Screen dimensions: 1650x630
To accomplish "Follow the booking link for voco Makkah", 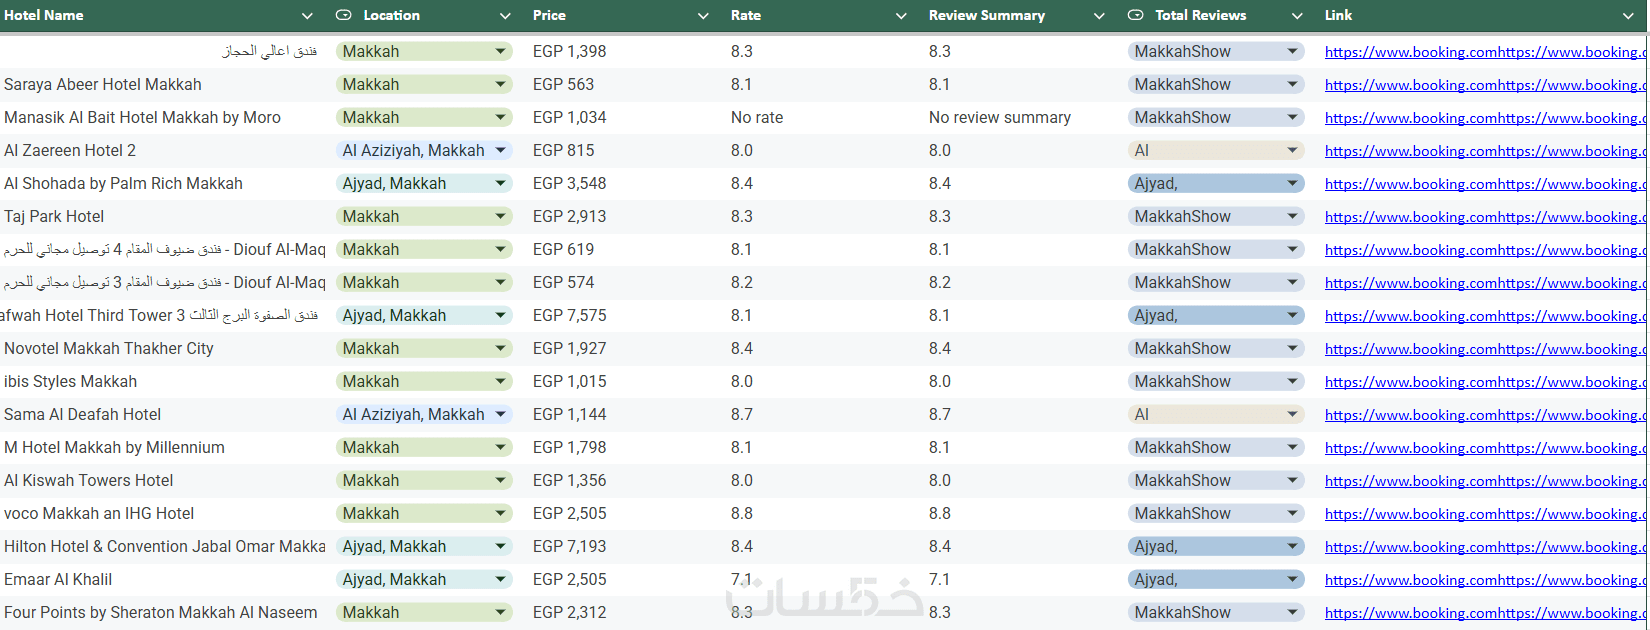I will click(x=1480, y=514).
